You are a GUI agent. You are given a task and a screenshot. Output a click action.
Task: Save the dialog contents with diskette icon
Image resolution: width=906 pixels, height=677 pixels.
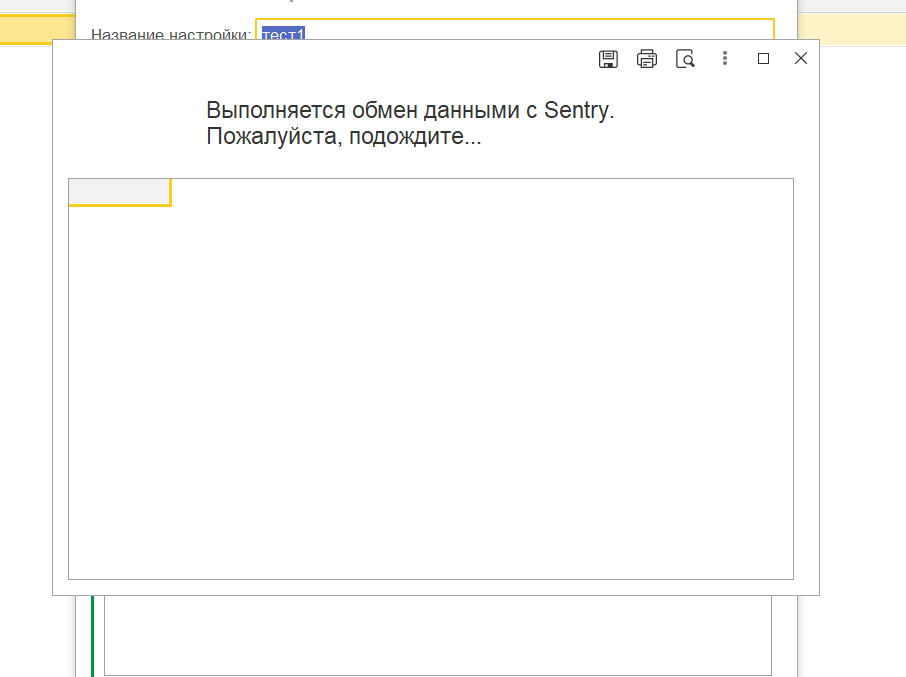pyautogui.click(x=608, y=59)
